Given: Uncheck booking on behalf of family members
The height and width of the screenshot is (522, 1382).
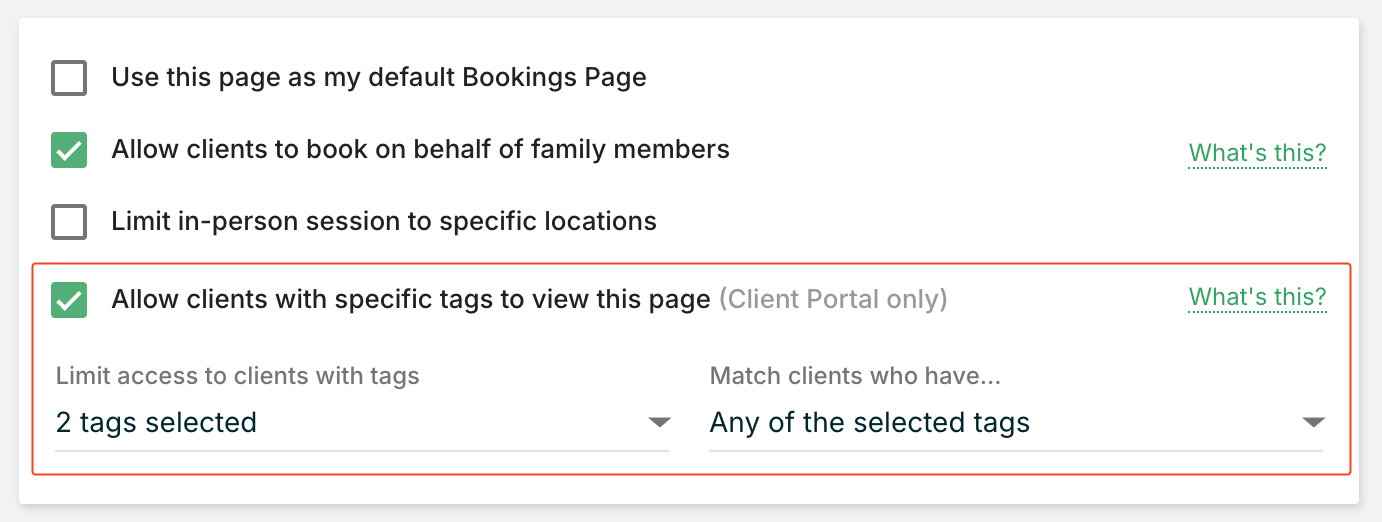Looking at the screenshot, I should 69,150.
